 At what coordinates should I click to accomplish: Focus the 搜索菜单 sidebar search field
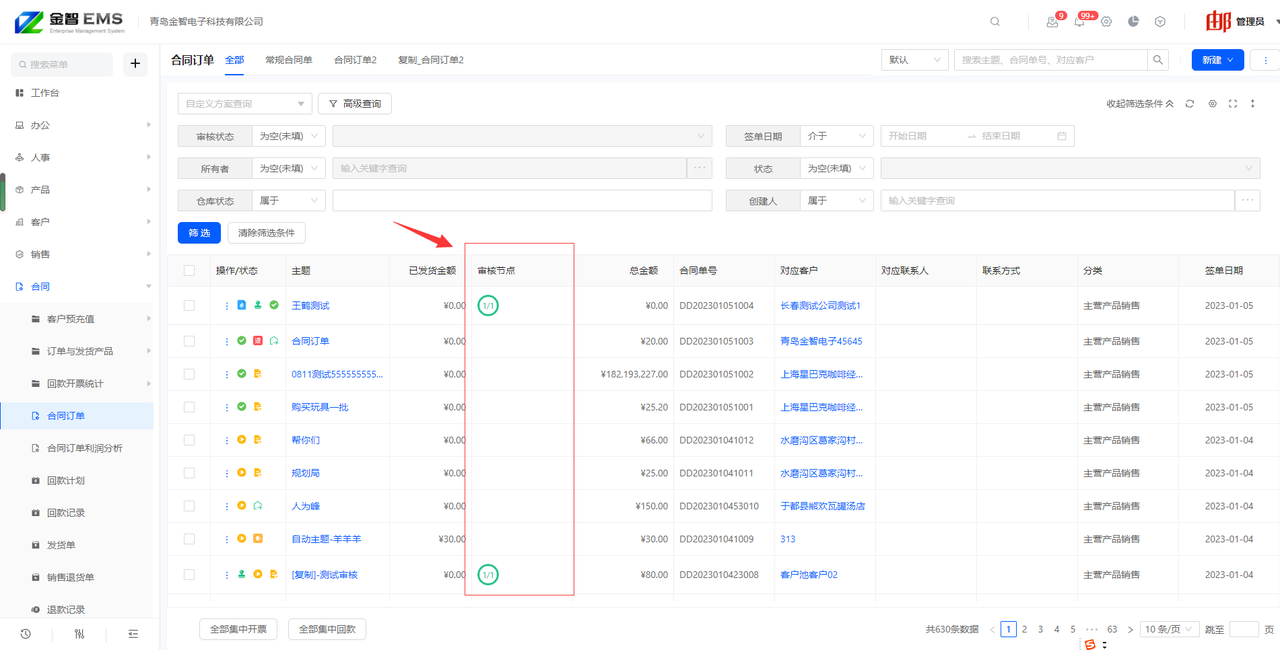tap(62, 64)
